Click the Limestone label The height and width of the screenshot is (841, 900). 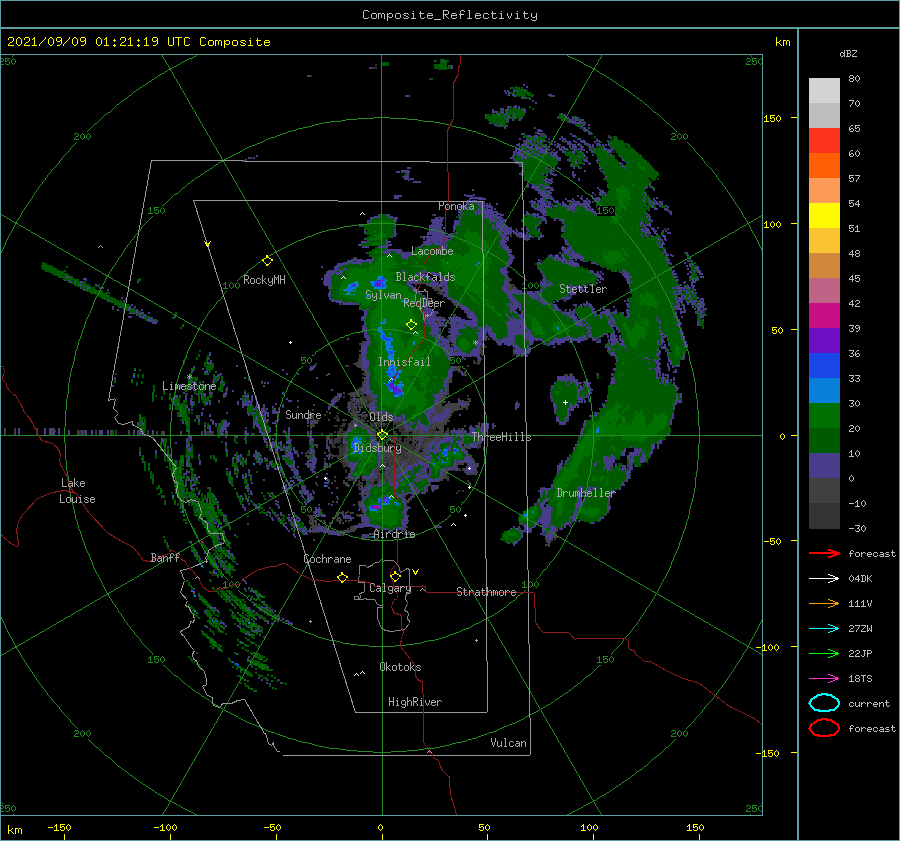pos(189,386)
